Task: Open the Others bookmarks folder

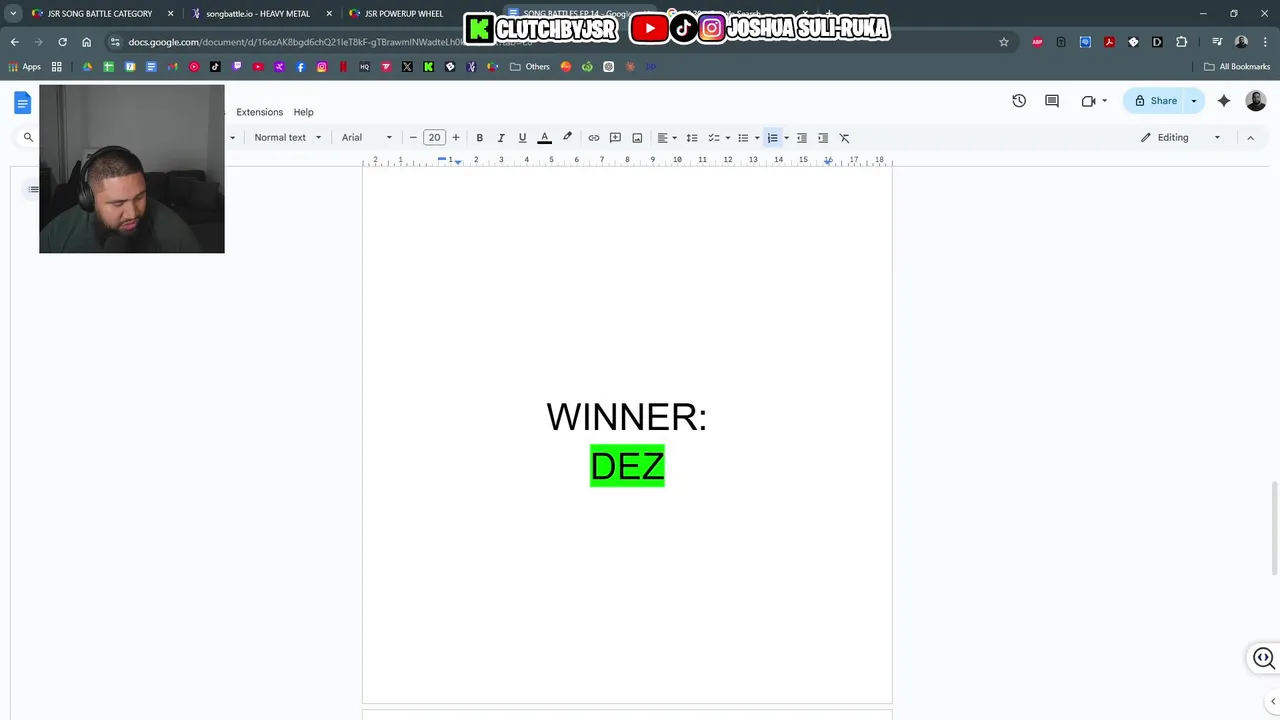Action: [530, 67]
